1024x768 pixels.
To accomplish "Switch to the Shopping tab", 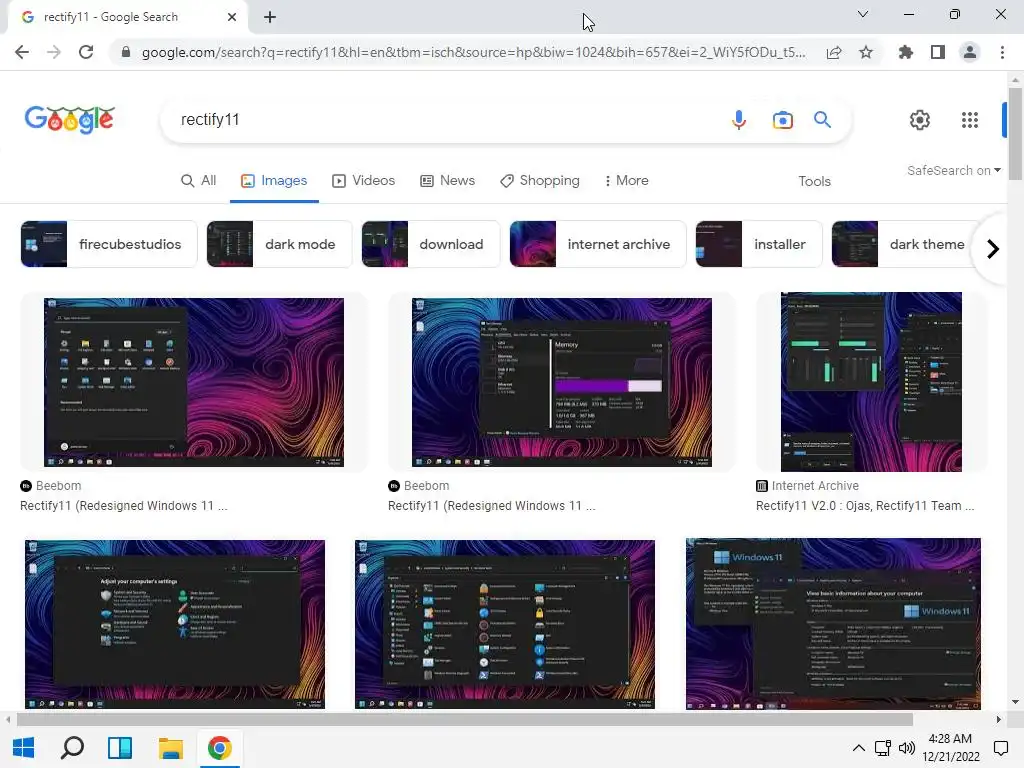I will click(x=539, y=181).
